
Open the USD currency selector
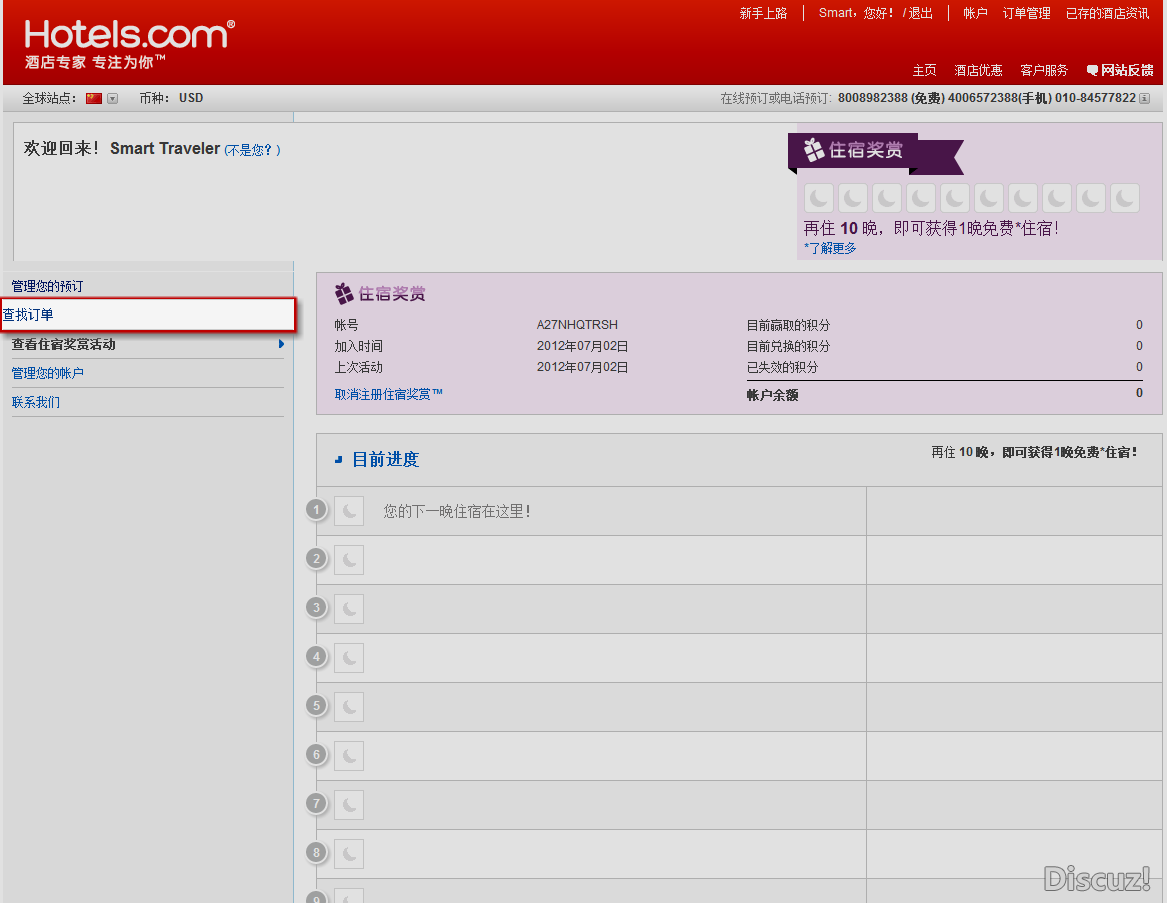point(191,98)
